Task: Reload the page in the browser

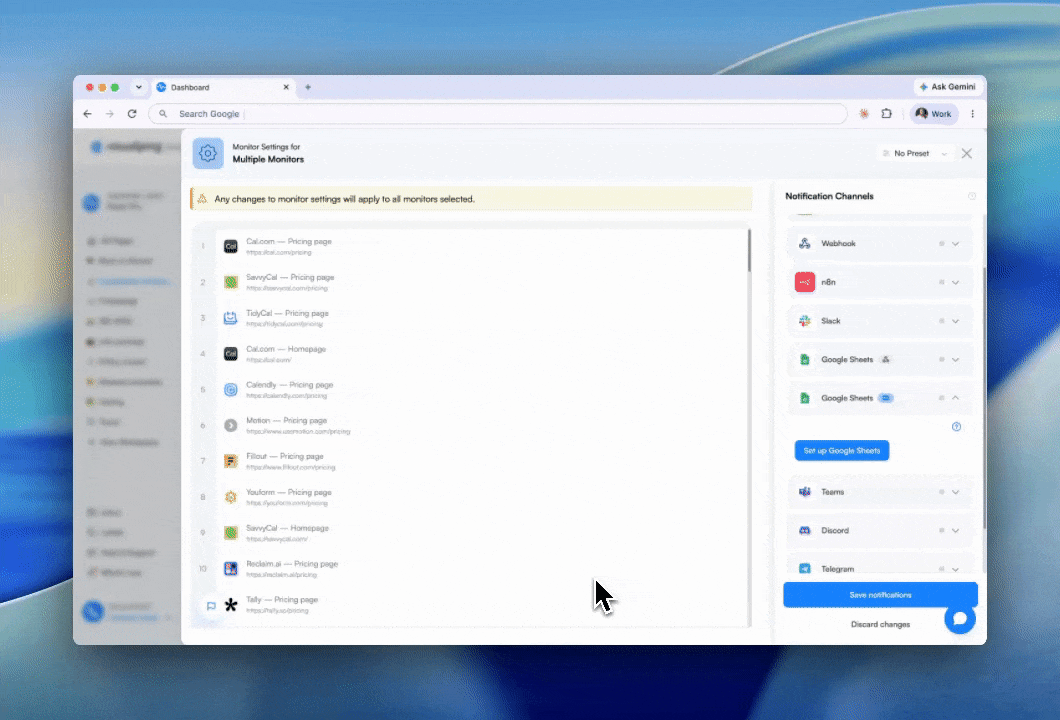Action: [x=132, y=114]
